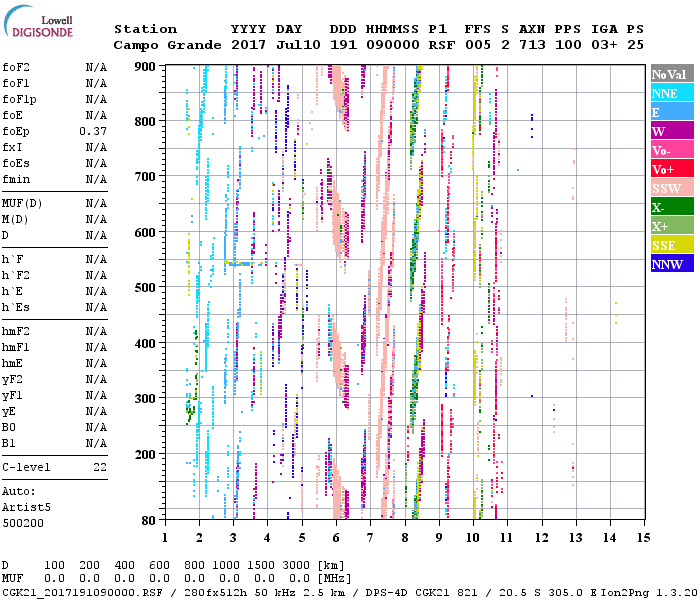This screenshot has height=600, width=700.
Task: Click the FFS value 005
Action: (x=478, y=45)
